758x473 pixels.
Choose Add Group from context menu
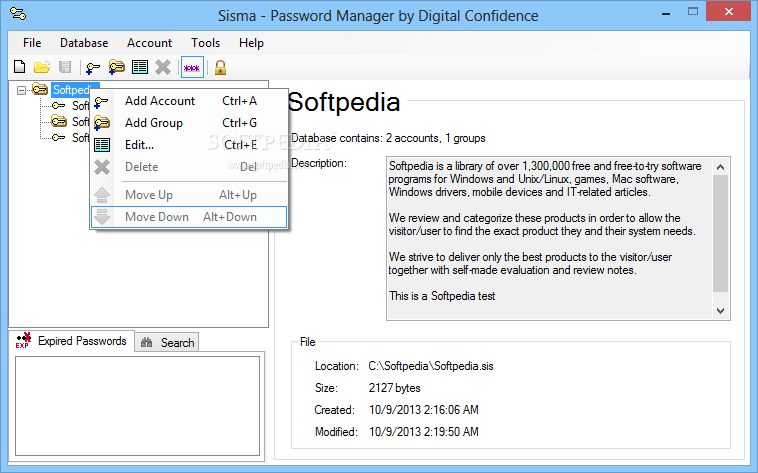[x=190, y=123]
